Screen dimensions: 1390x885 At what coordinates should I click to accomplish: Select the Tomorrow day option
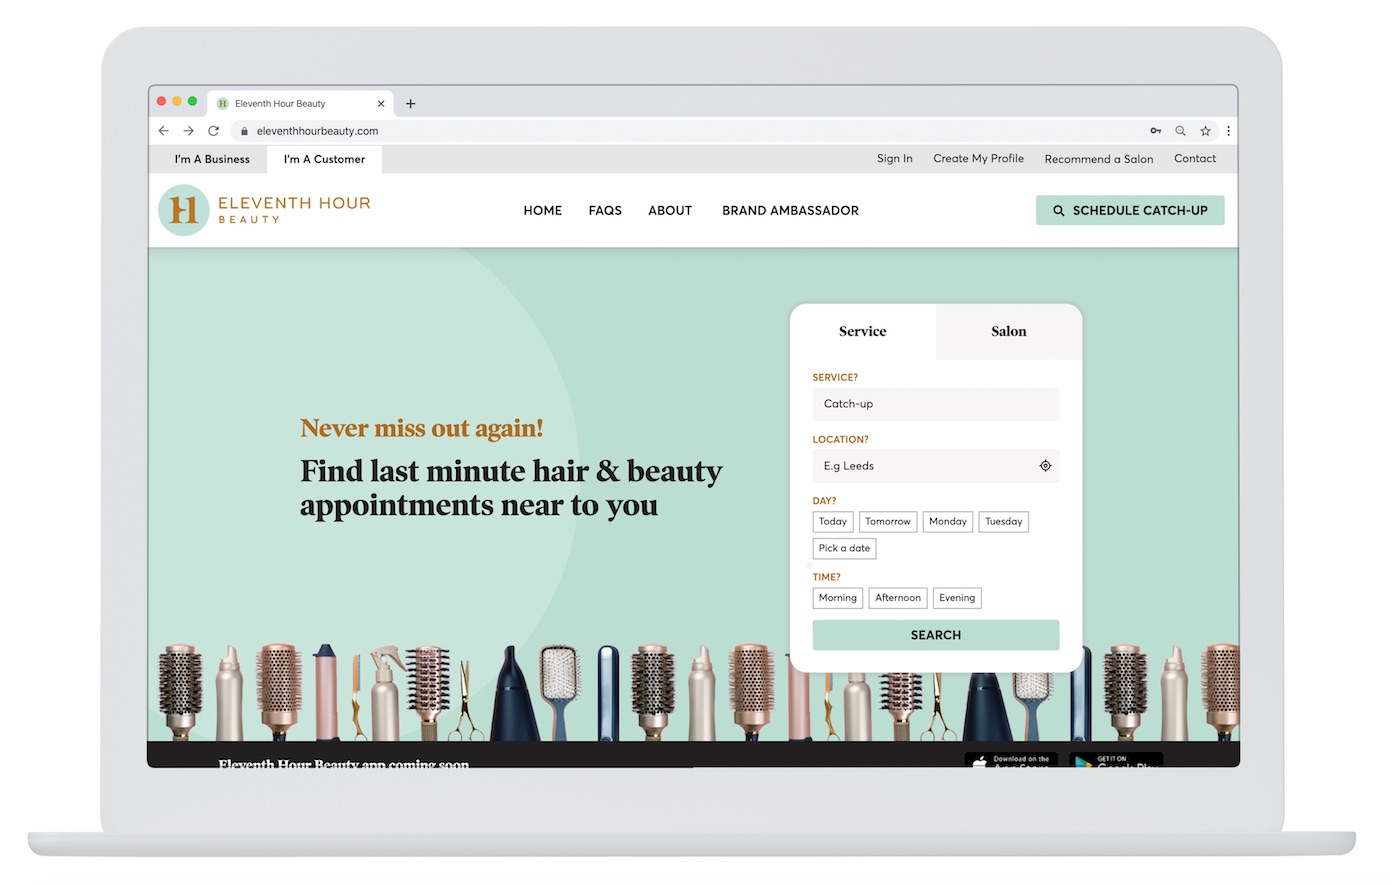coord(887,522)
